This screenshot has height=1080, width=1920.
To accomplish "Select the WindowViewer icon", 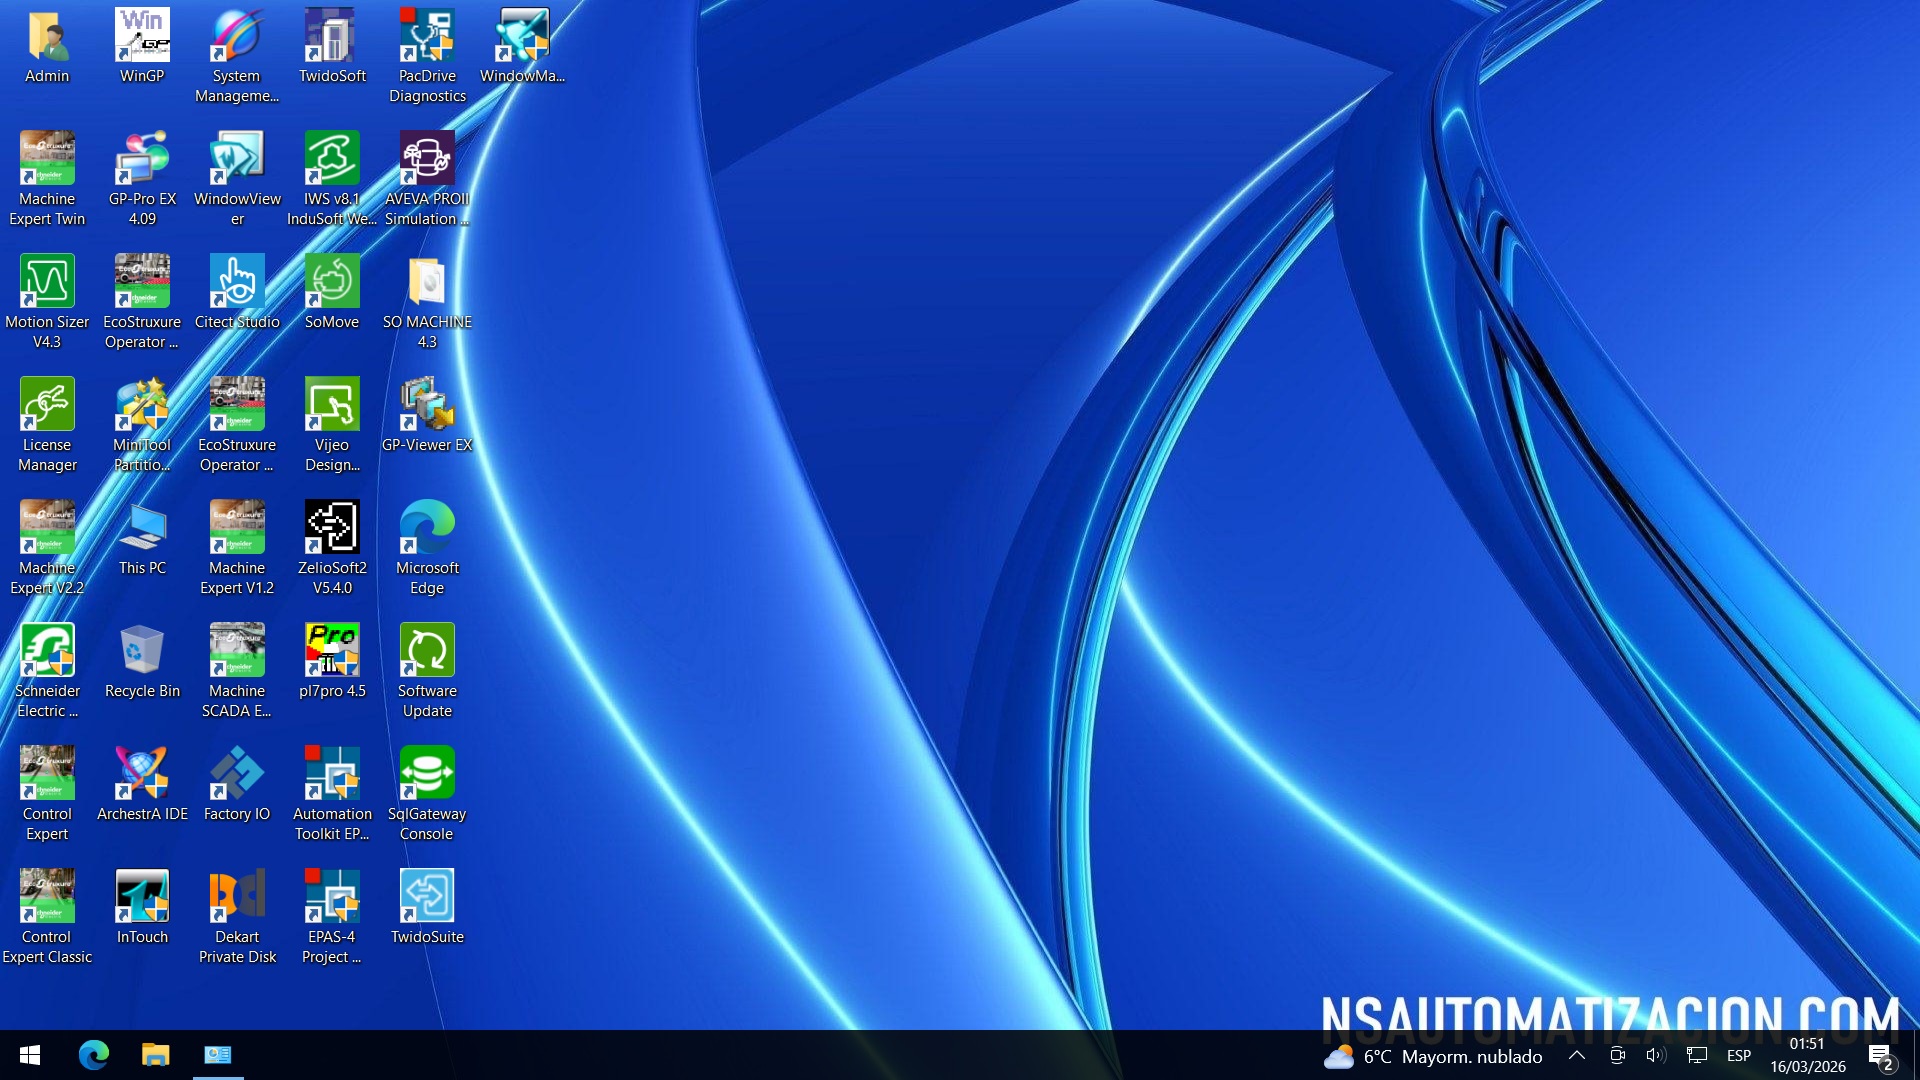I will [x=237, y=180].
